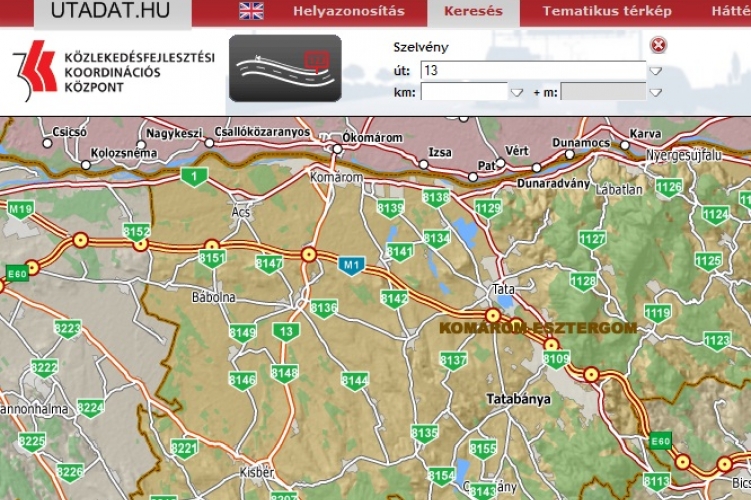
Task: Click the M1 motorway shield on map
Action: tap(350, 265)
